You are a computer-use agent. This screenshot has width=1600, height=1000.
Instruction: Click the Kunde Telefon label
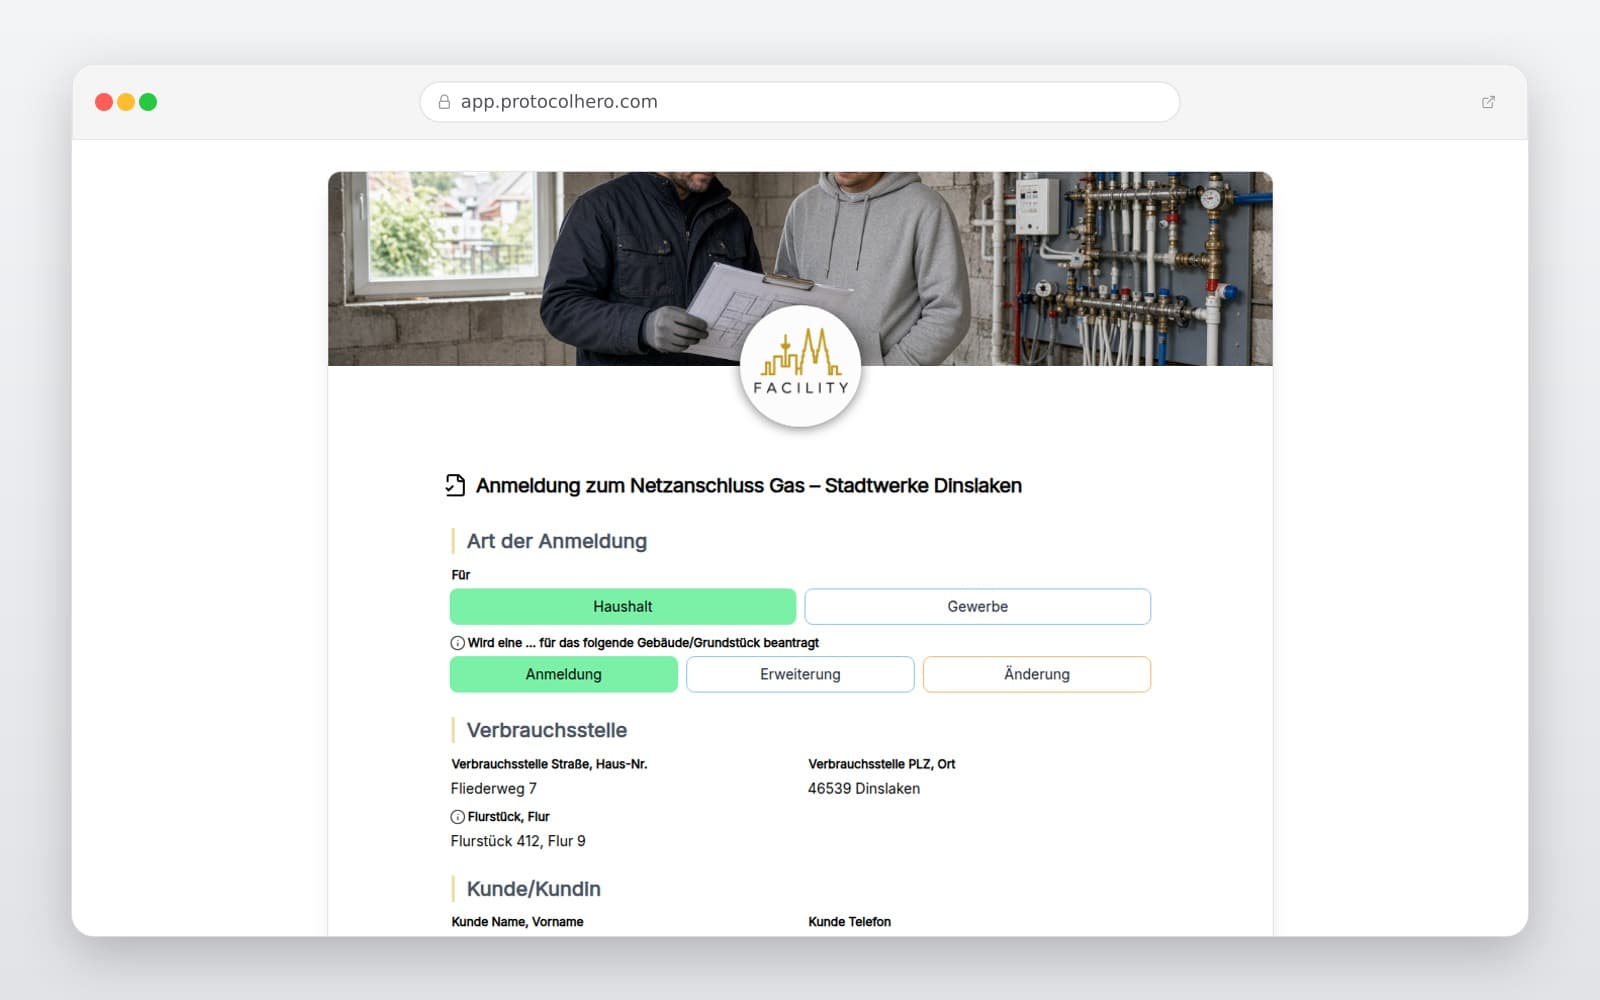coord(849,922)
